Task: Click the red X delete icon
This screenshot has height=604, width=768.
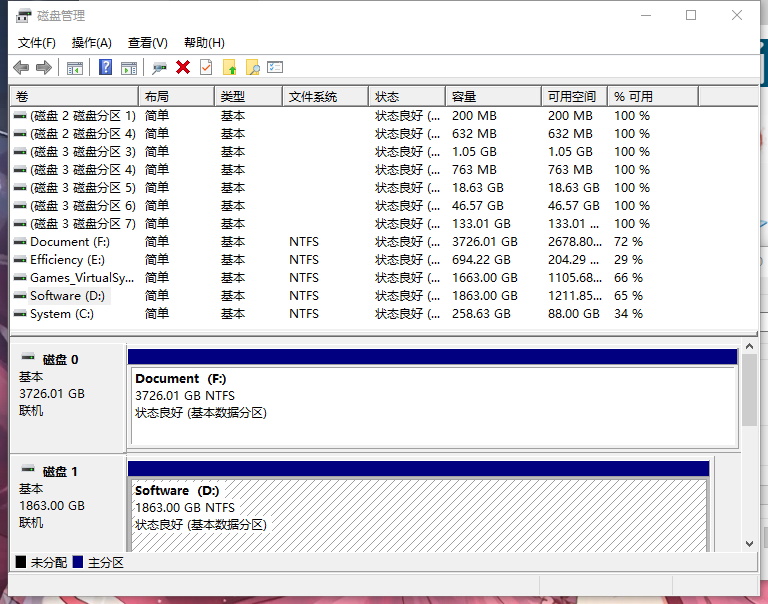Action: tap(183, 67)
